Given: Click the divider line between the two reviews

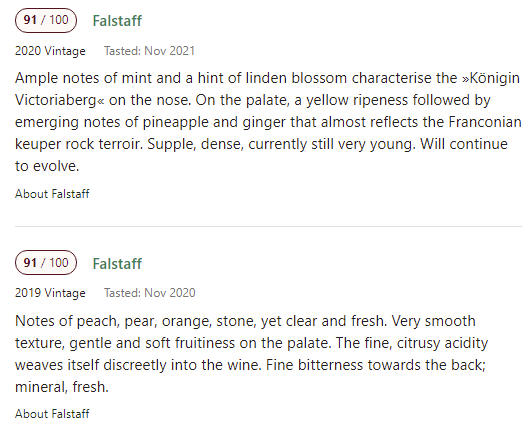Looking at the screenshot, I should [268, 226].
